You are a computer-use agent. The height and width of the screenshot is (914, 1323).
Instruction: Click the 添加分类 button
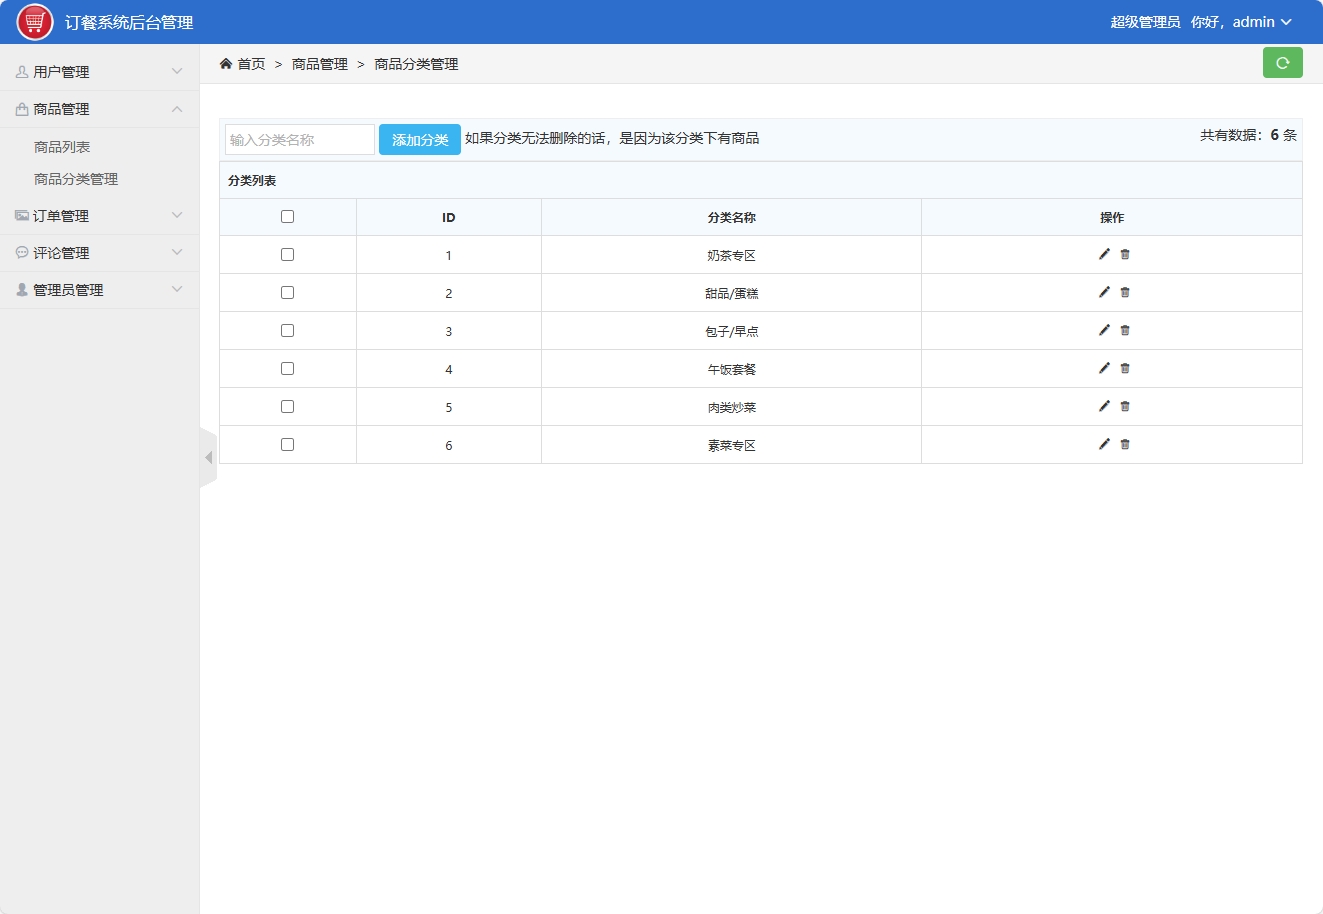tap(419, 140)
